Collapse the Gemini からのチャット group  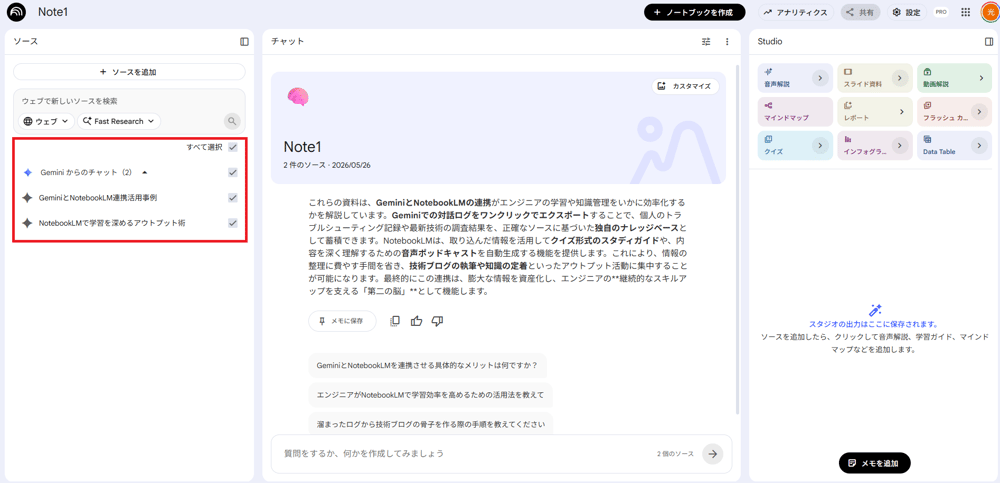145,172
